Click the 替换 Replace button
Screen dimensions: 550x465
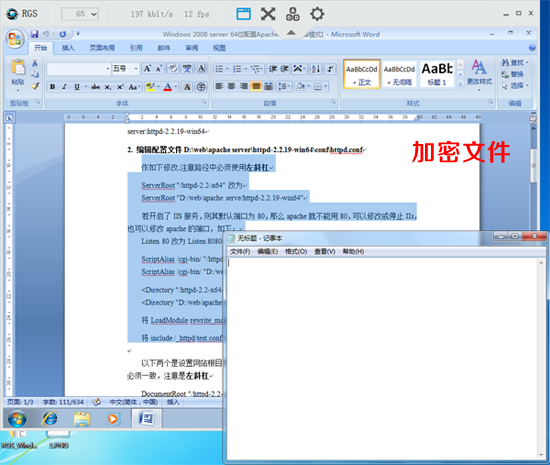(x=512, y=74)
